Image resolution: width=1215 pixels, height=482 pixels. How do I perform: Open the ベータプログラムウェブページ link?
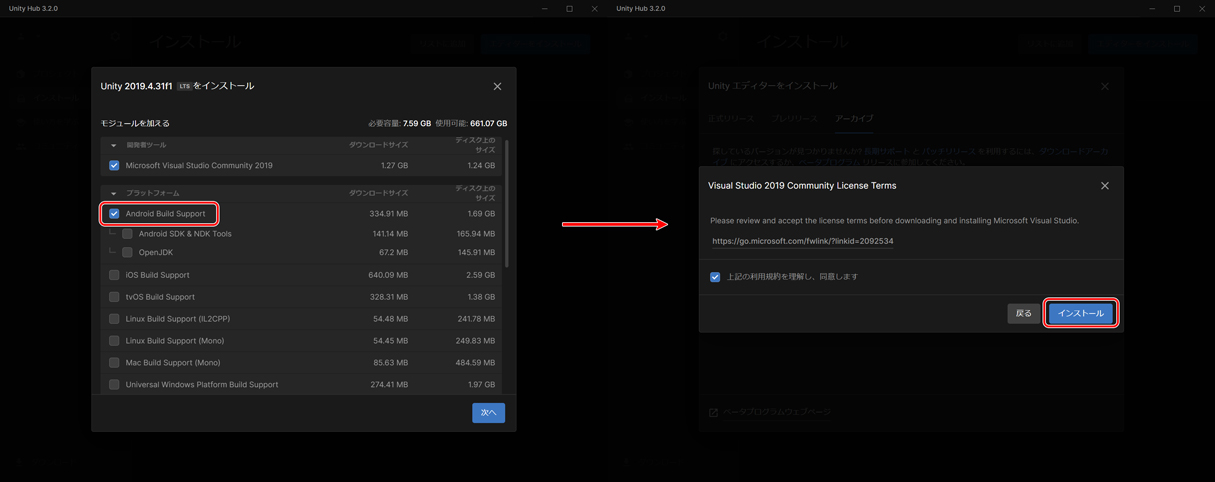[x=777, y=412]
